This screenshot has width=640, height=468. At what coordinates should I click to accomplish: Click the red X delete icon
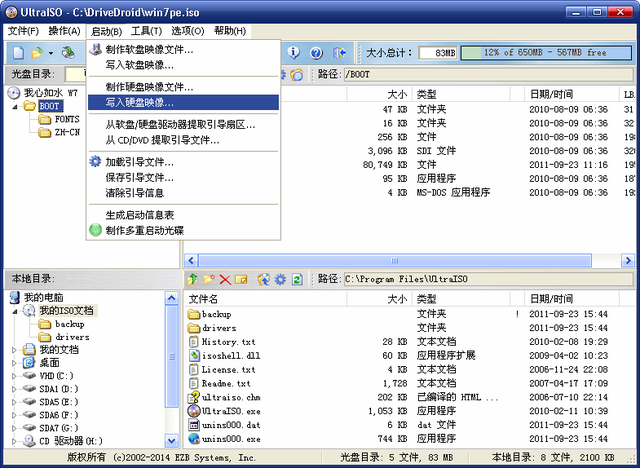point(225,279)
